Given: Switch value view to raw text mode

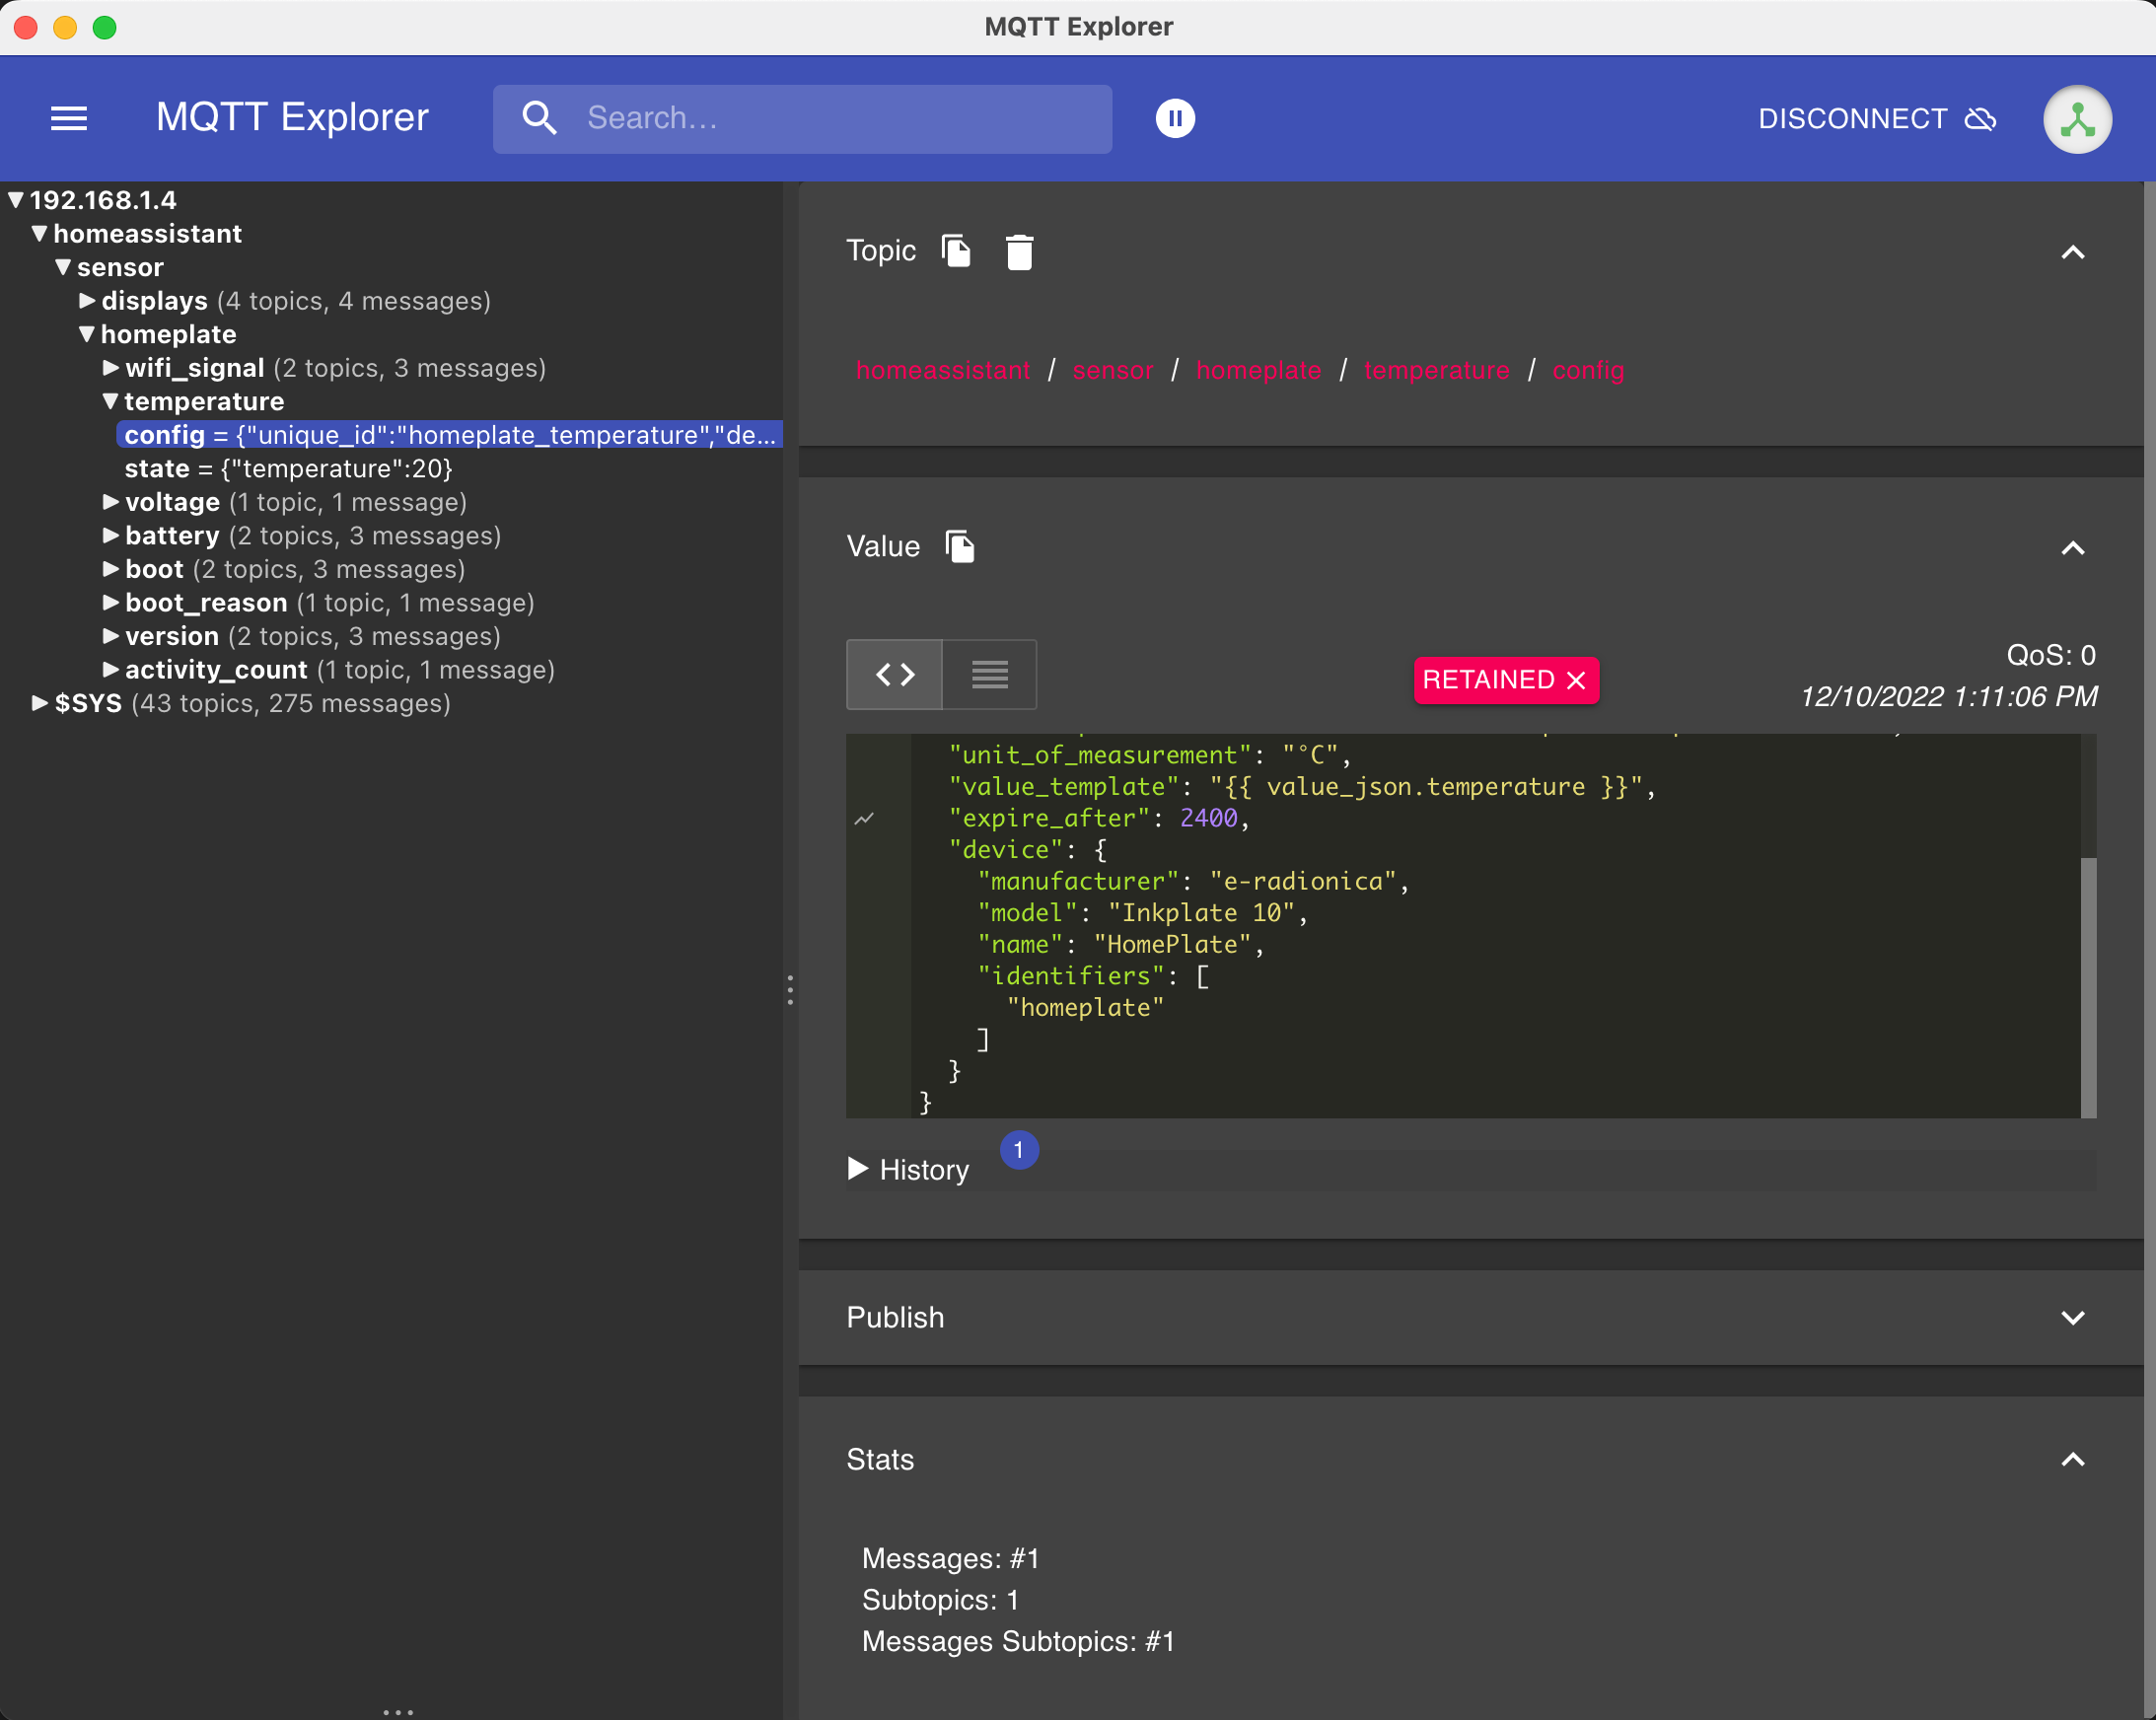Looking at the screenshot, I should pos(989,675).
